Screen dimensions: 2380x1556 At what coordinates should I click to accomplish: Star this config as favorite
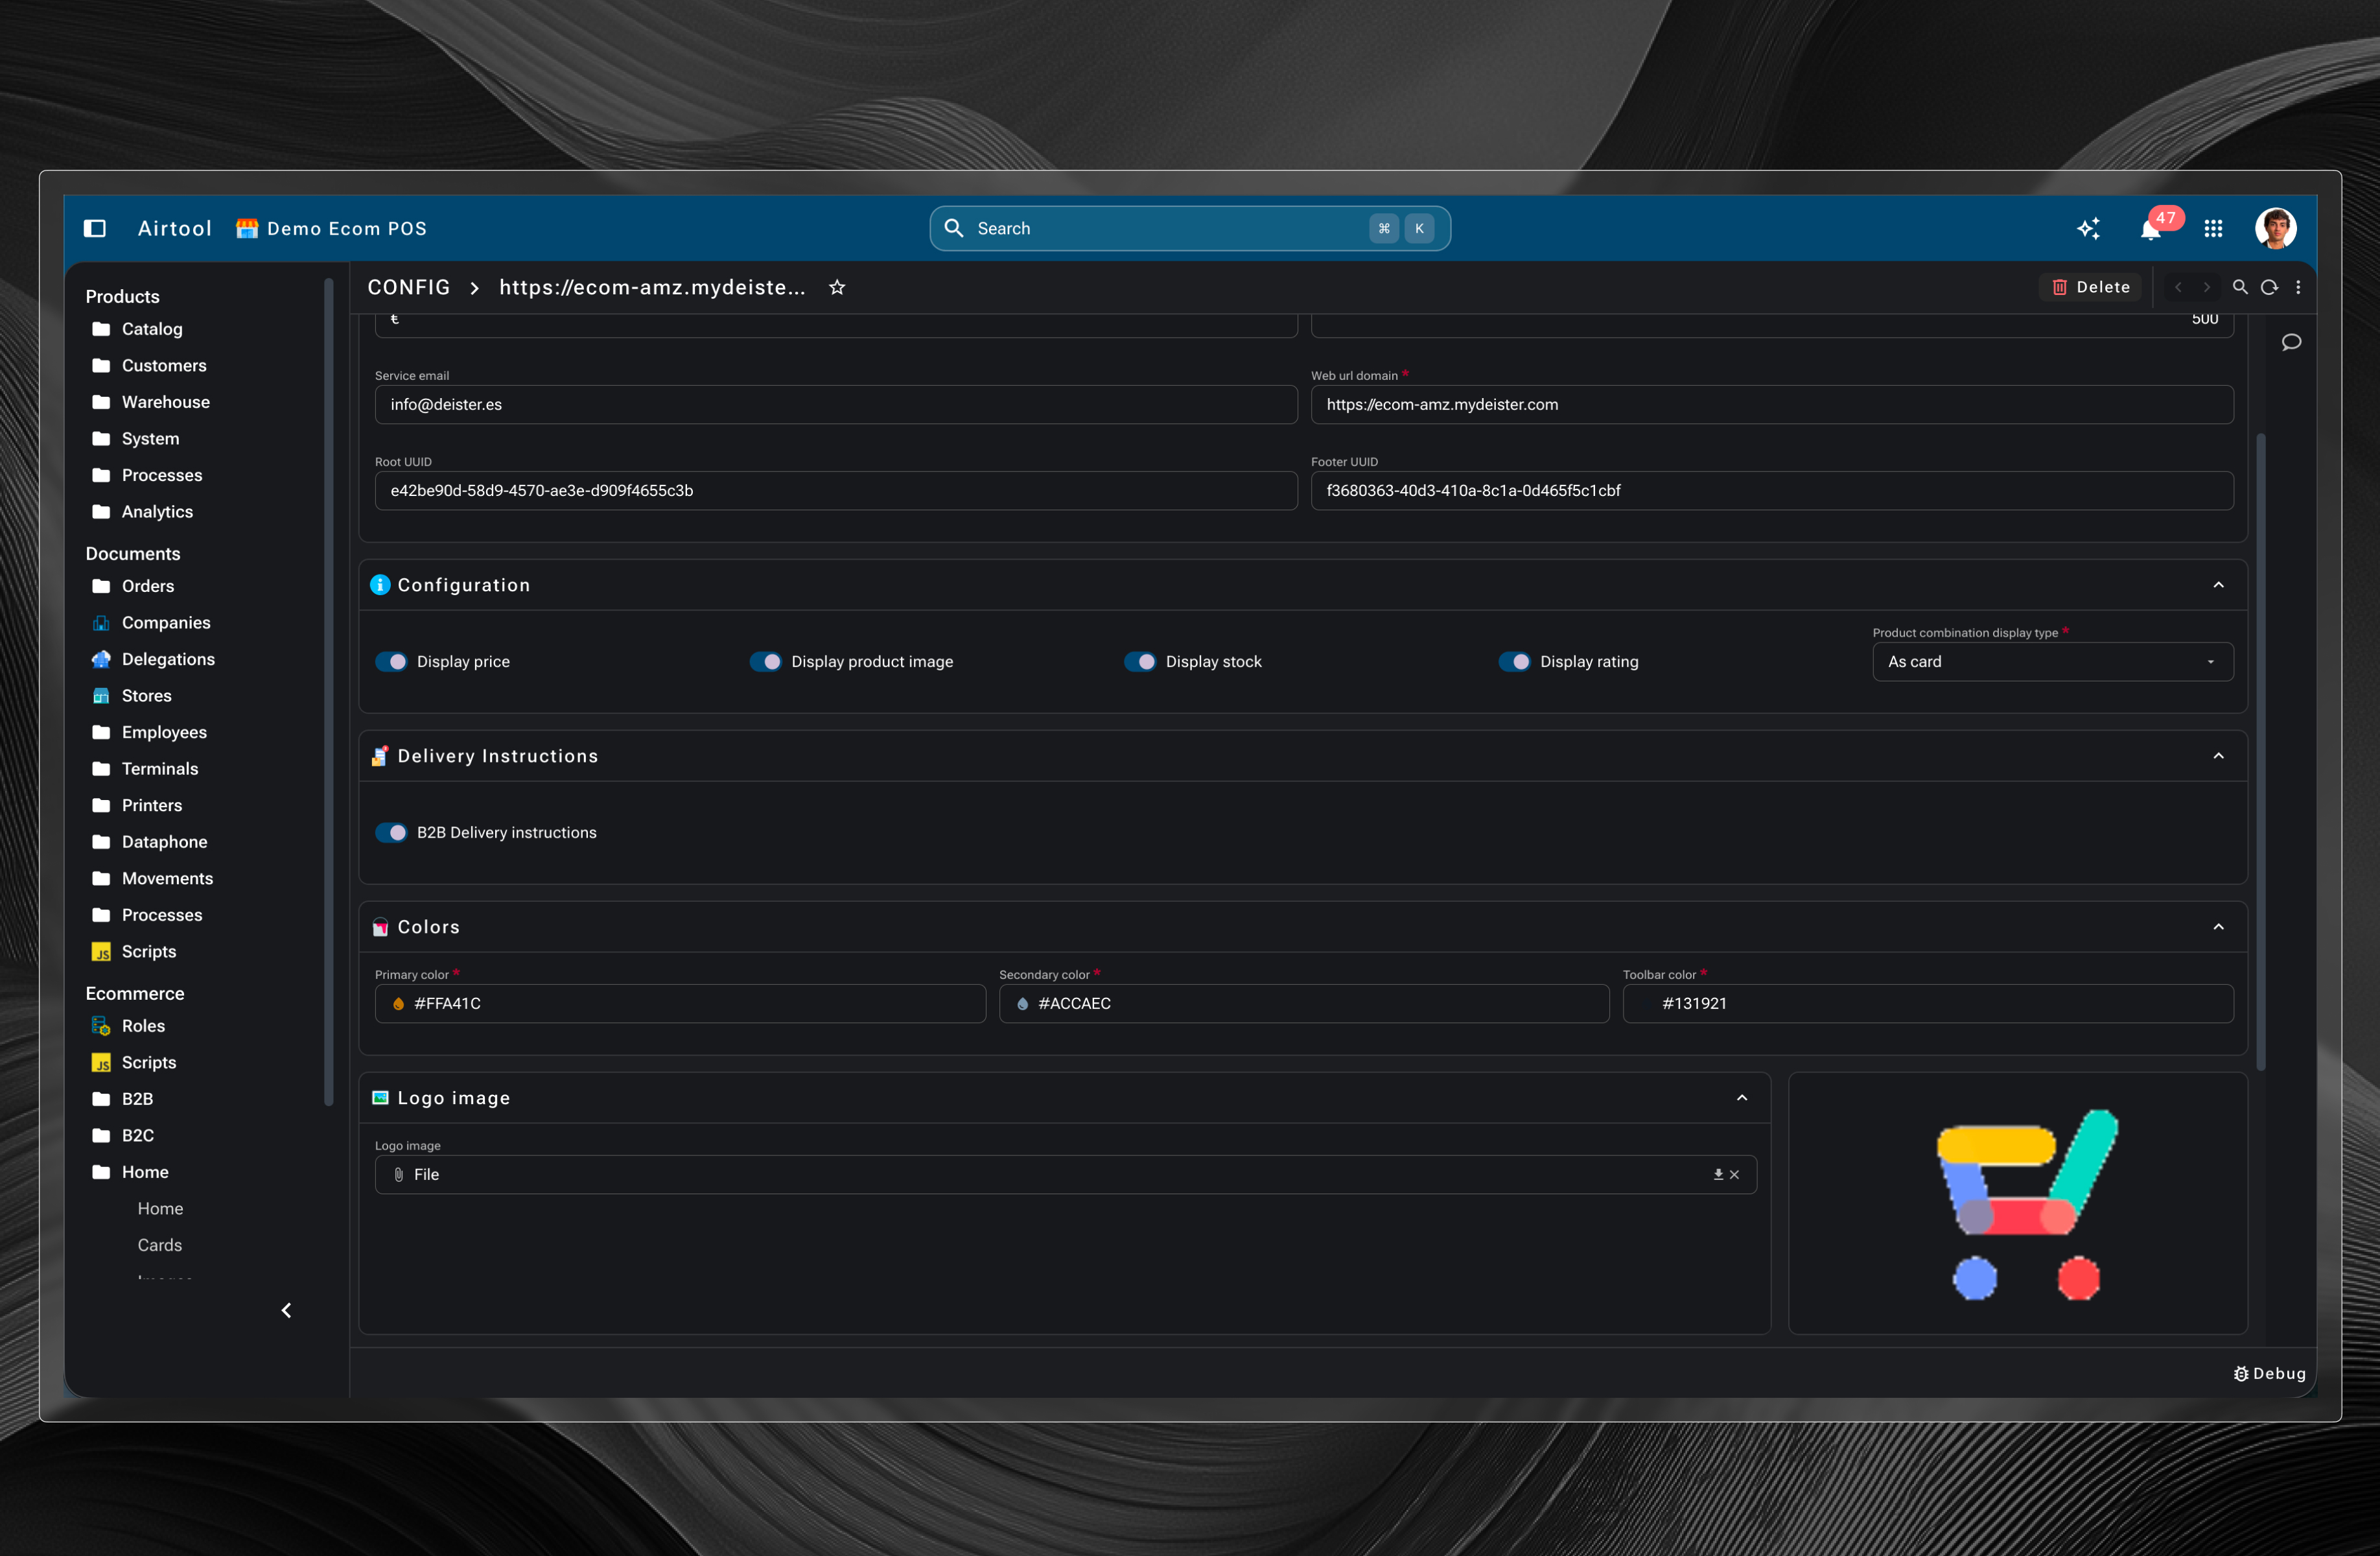click(x=837, y=287)
